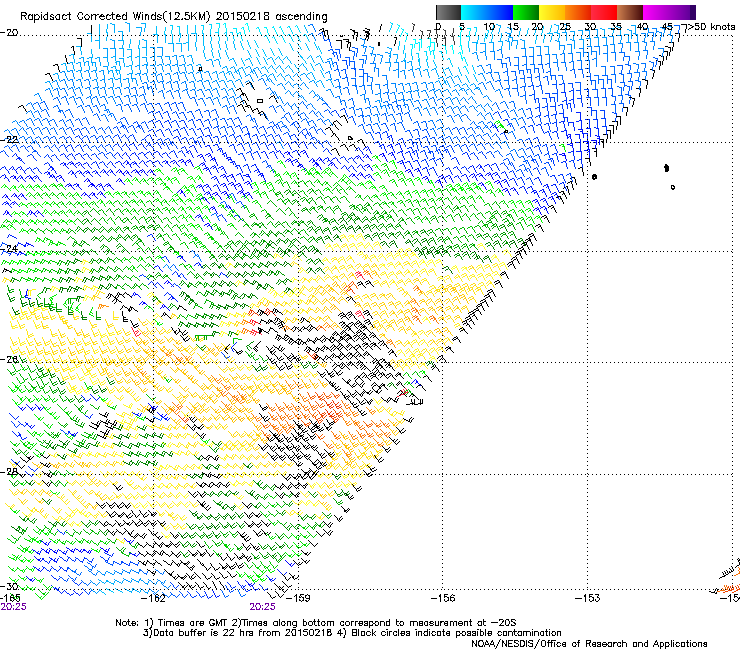The image size is (740, 650).
Task: Click the legend label "10" on the color scale
Action: (489, 26)
